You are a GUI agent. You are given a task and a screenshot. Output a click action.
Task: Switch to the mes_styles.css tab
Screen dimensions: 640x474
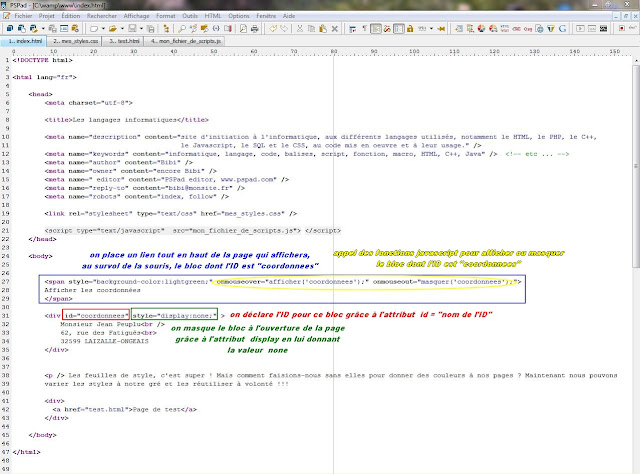[75, 41]
